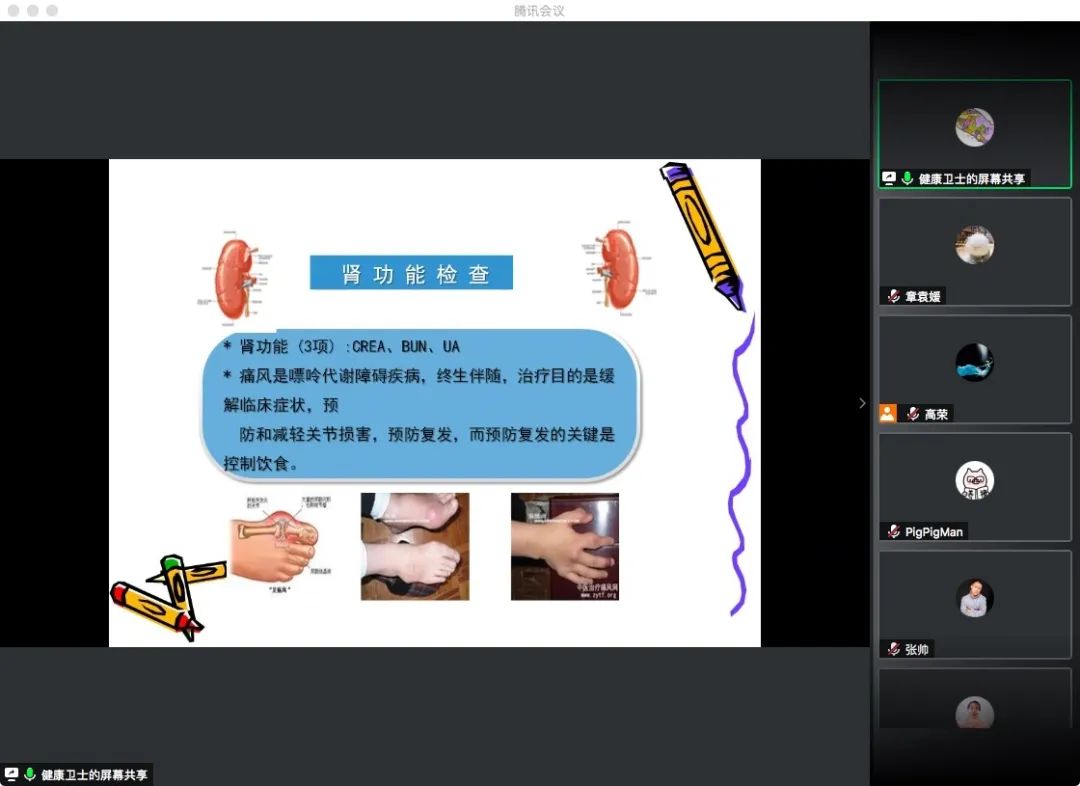Click the blue text box about 痛风
The image size is (1080, 786).
[419, 405]
